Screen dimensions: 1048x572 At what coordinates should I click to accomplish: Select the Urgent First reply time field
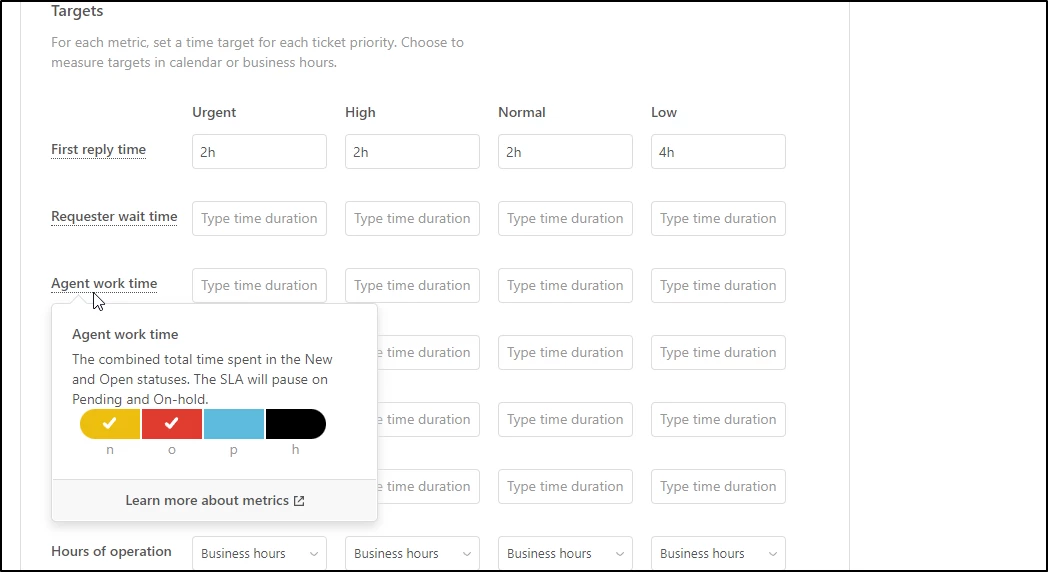click(x=259, y=152)
